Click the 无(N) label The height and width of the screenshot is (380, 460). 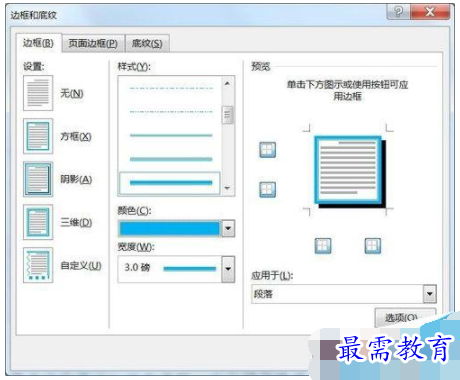pos(72,93)
